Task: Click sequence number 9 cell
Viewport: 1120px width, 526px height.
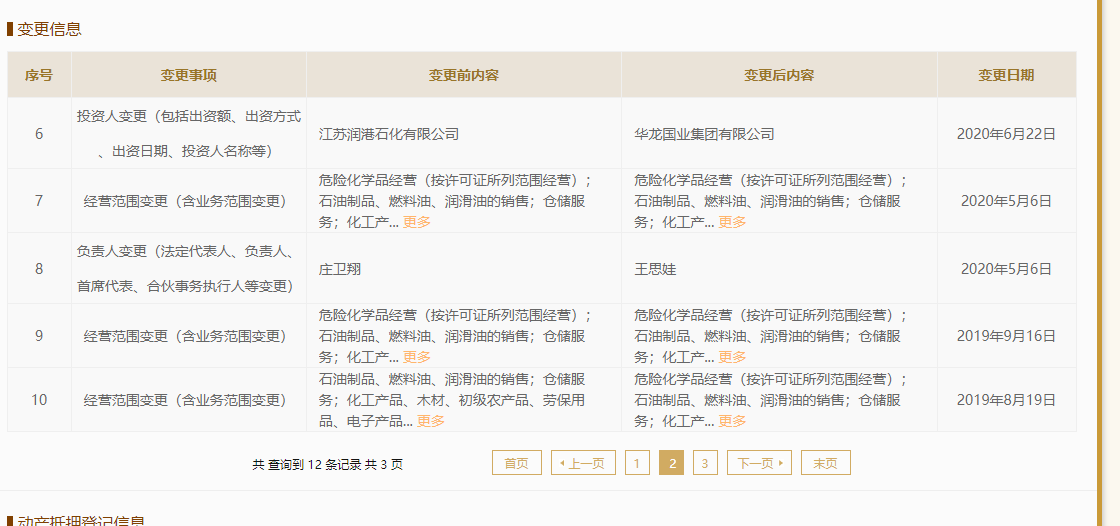Action: click(39, 336)
